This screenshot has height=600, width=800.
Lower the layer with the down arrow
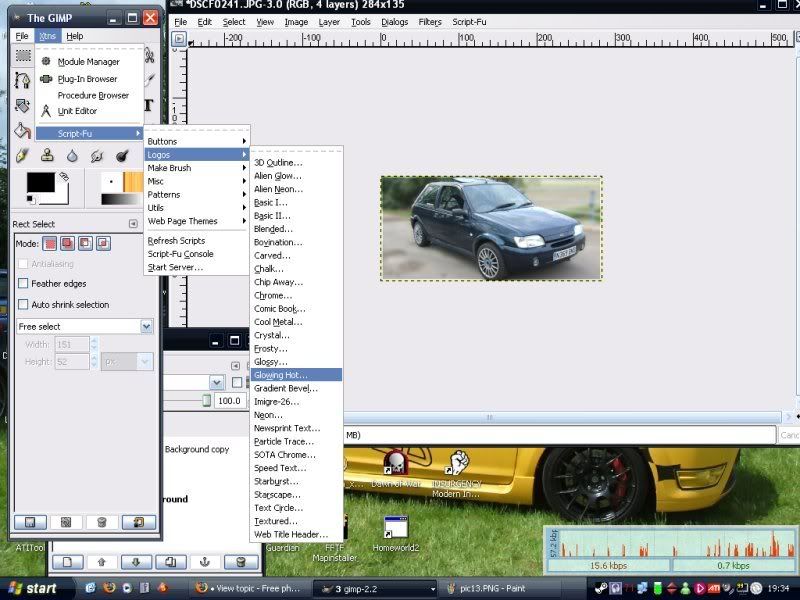[x=136, y=562]
